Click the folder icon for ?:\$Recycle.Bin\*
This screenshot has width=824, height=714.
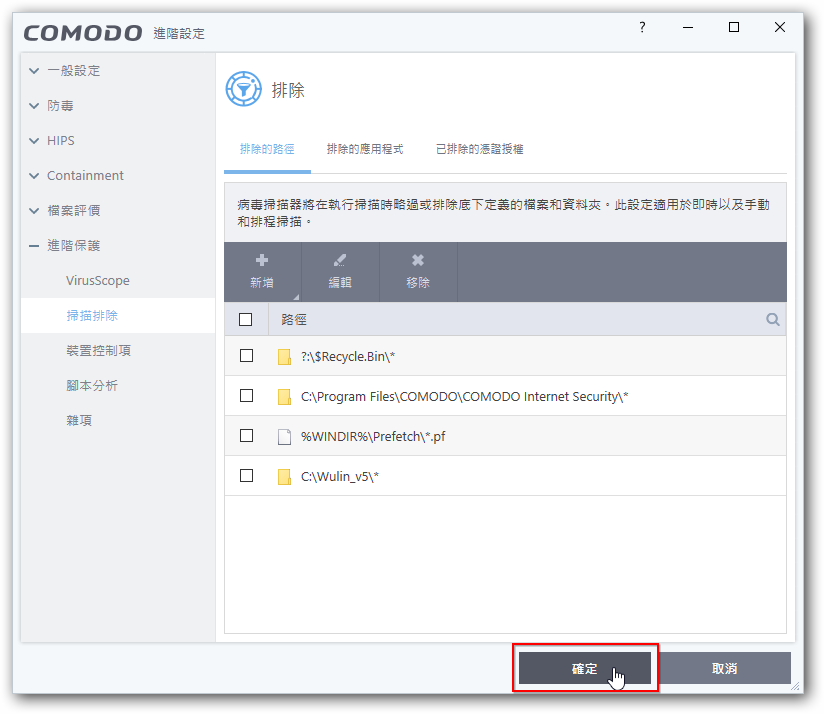point(284,357)
